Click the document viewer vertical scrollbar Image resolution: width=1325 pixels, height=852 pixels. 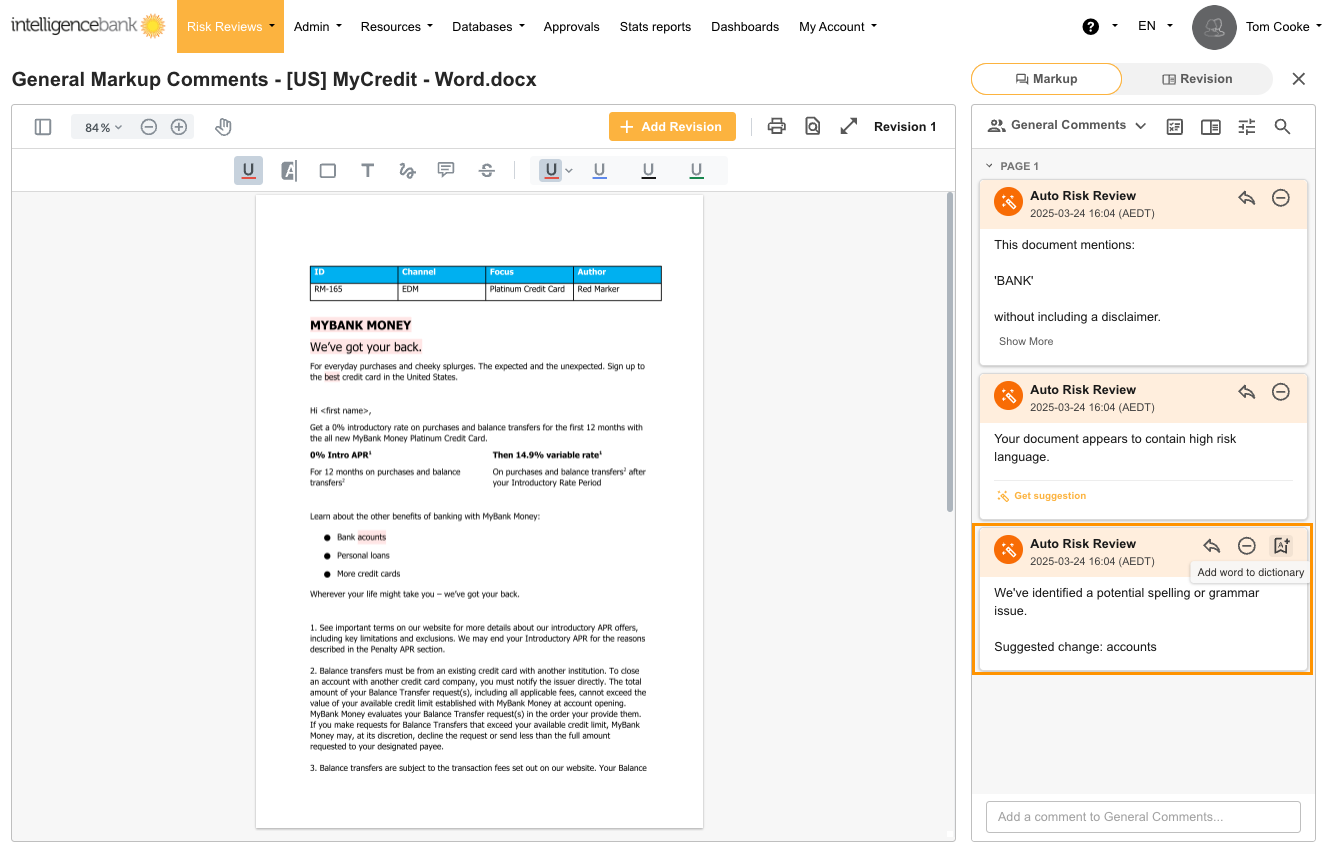(950, 352)
